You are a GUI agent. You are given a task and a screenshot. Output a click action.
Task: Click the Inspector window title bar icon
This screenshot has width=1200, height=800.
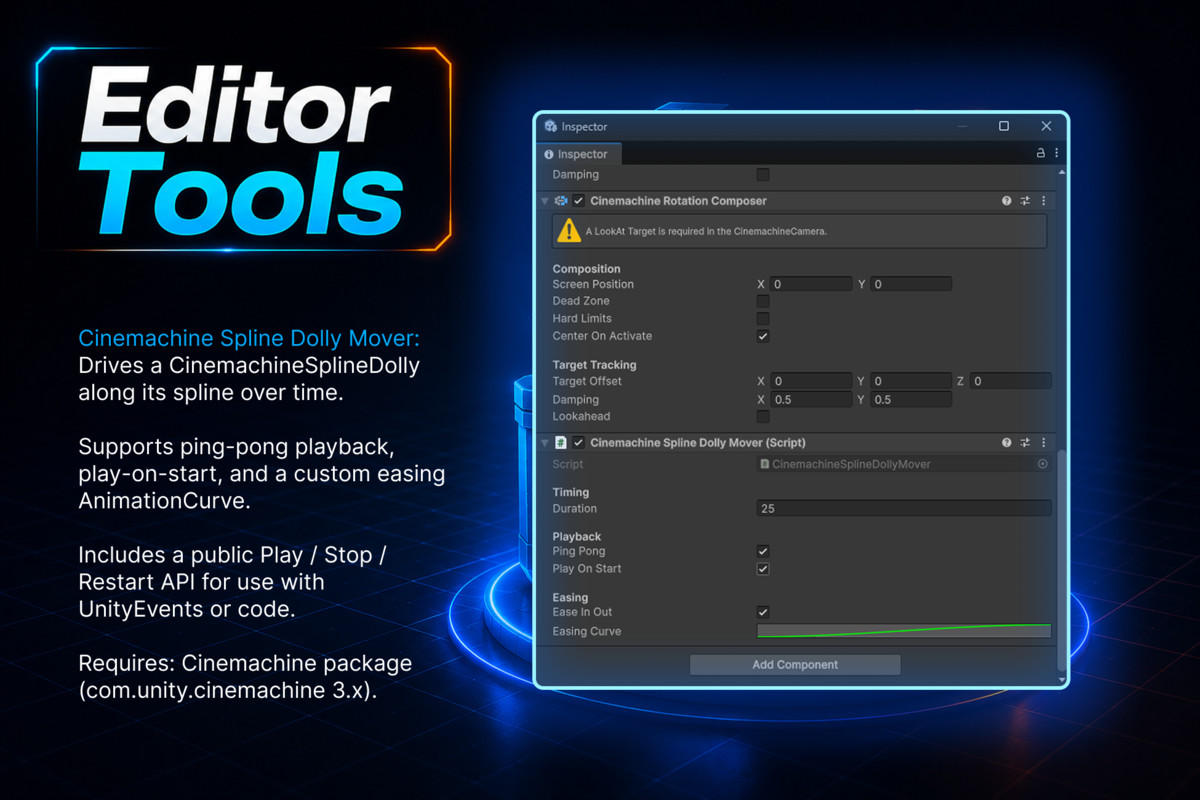(x=550, y=127)
